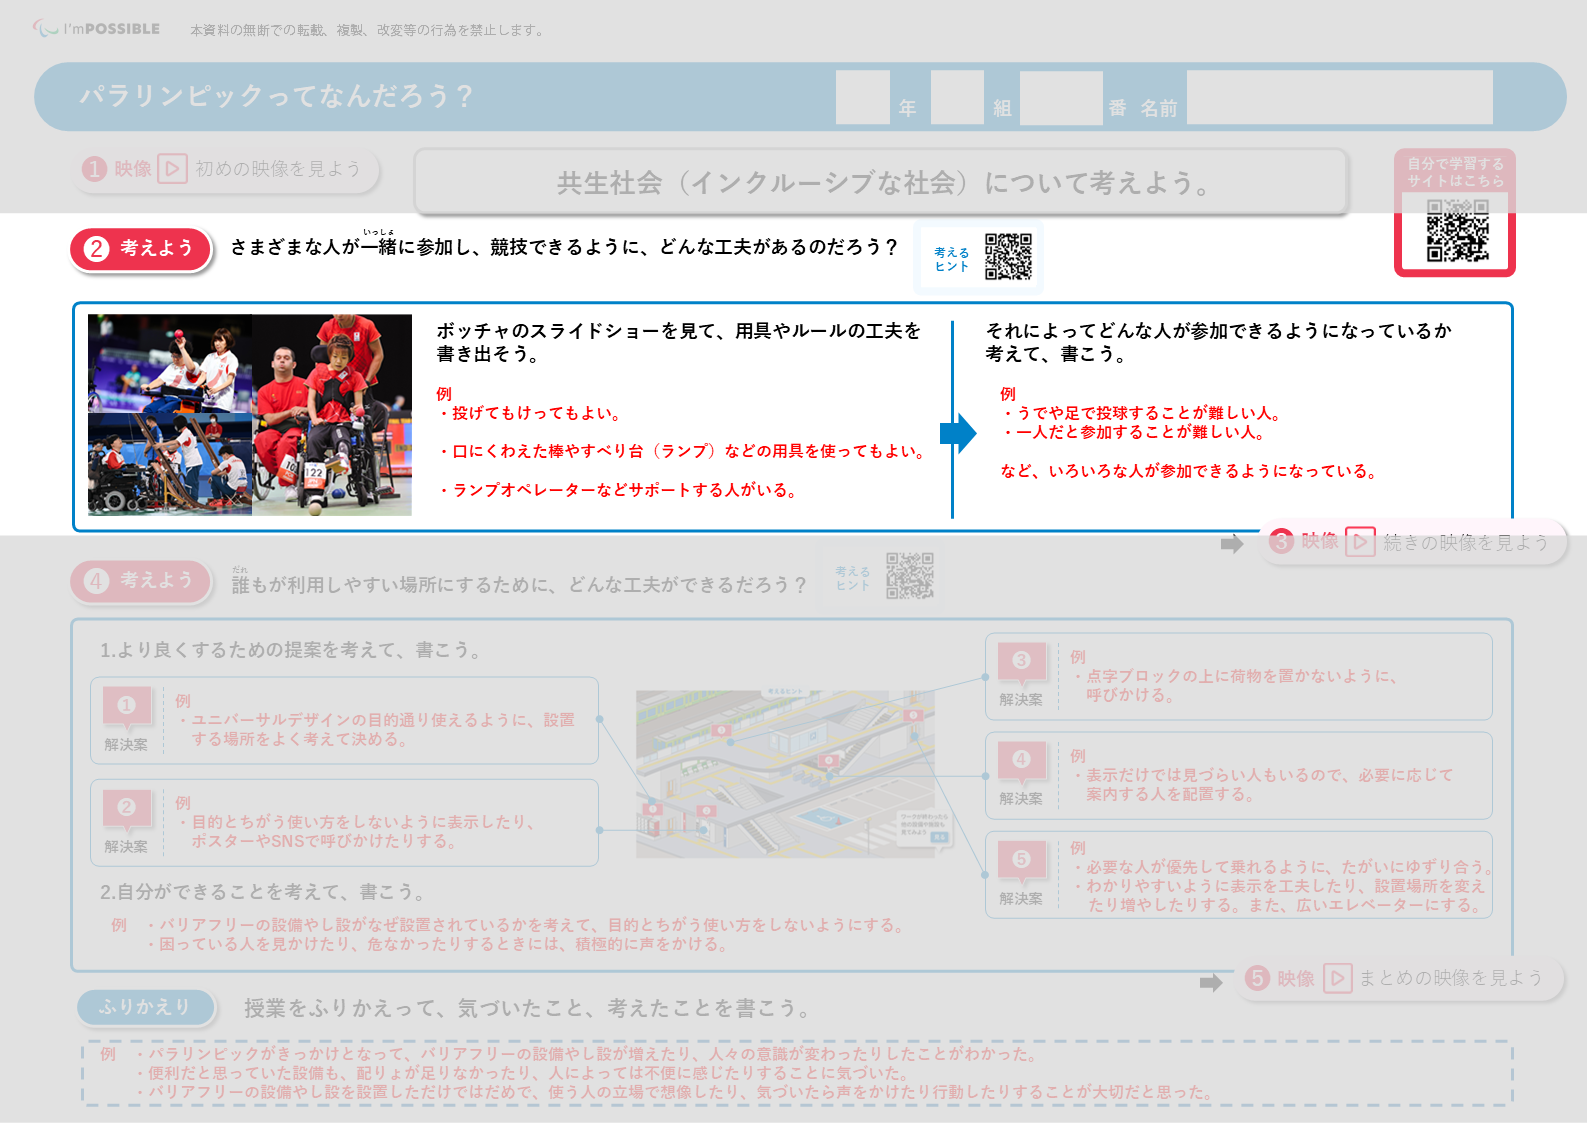The width and height of the screenshot is (1587, 1123).
Task: Select the number 1 解決案 badge
Action: (x=127, y=706)
